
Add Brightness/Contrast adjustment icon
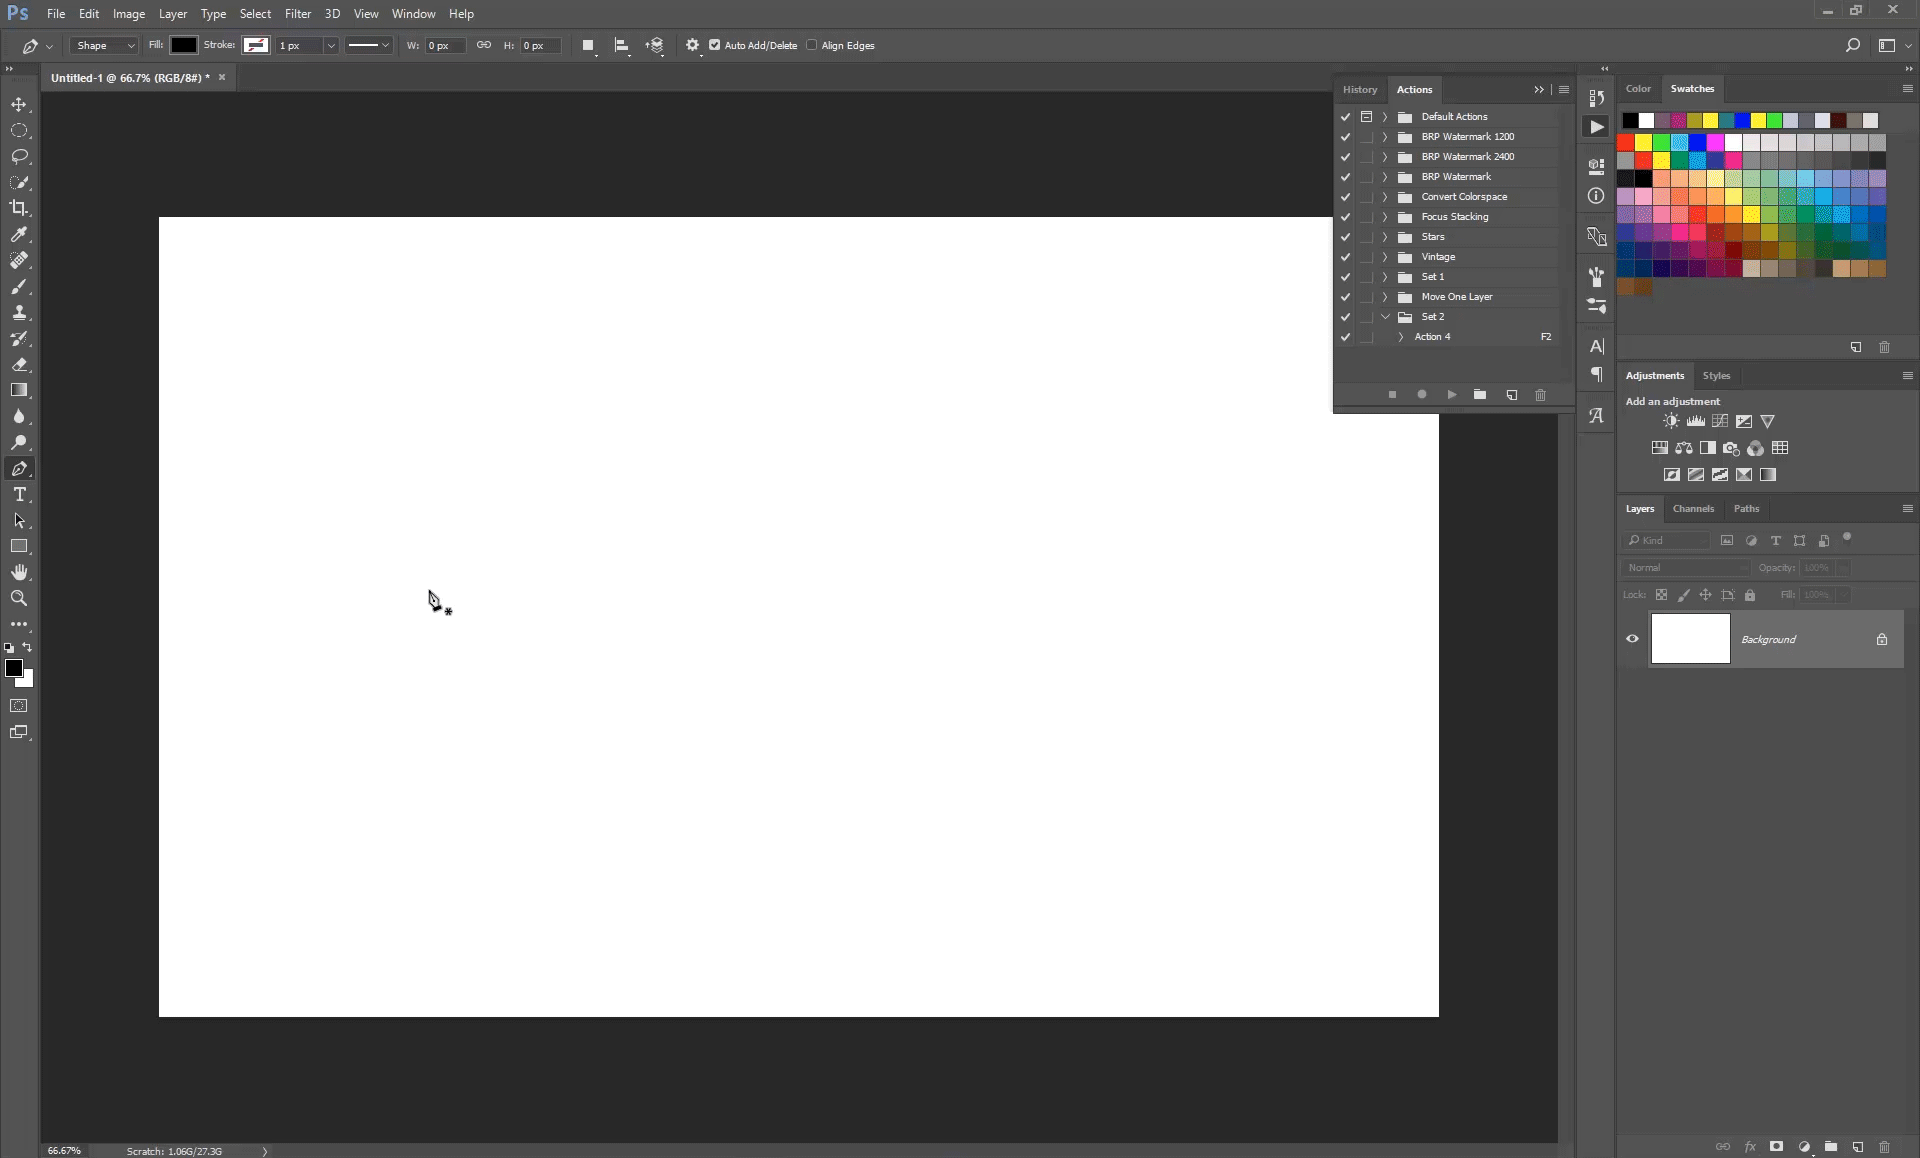pos(1671,421)
